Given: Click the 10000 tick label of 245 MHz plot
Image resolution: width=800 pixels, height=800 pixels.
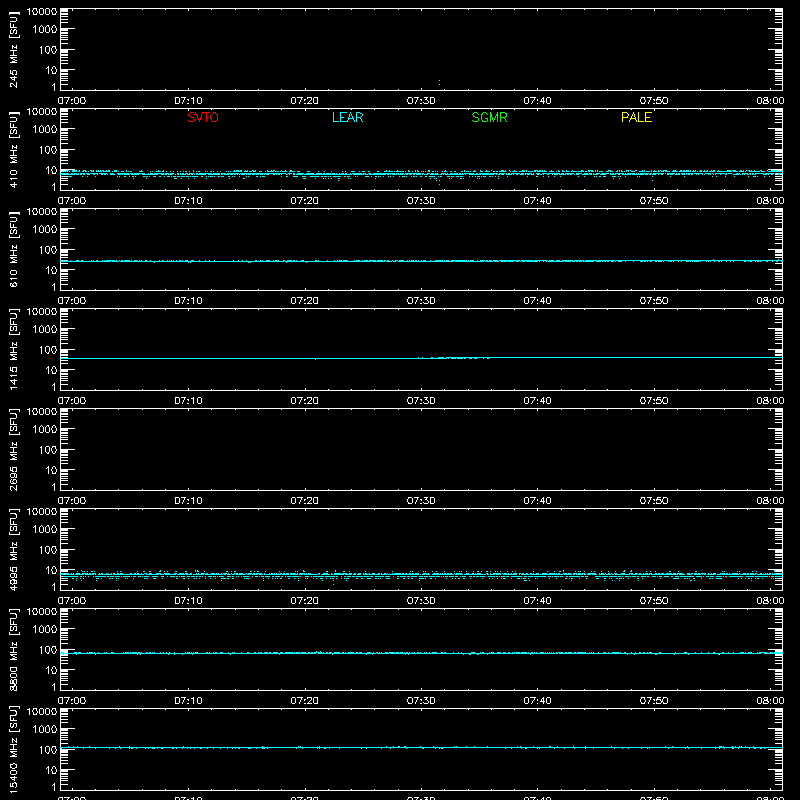Looking at the screenshot, I should [42, 12].
